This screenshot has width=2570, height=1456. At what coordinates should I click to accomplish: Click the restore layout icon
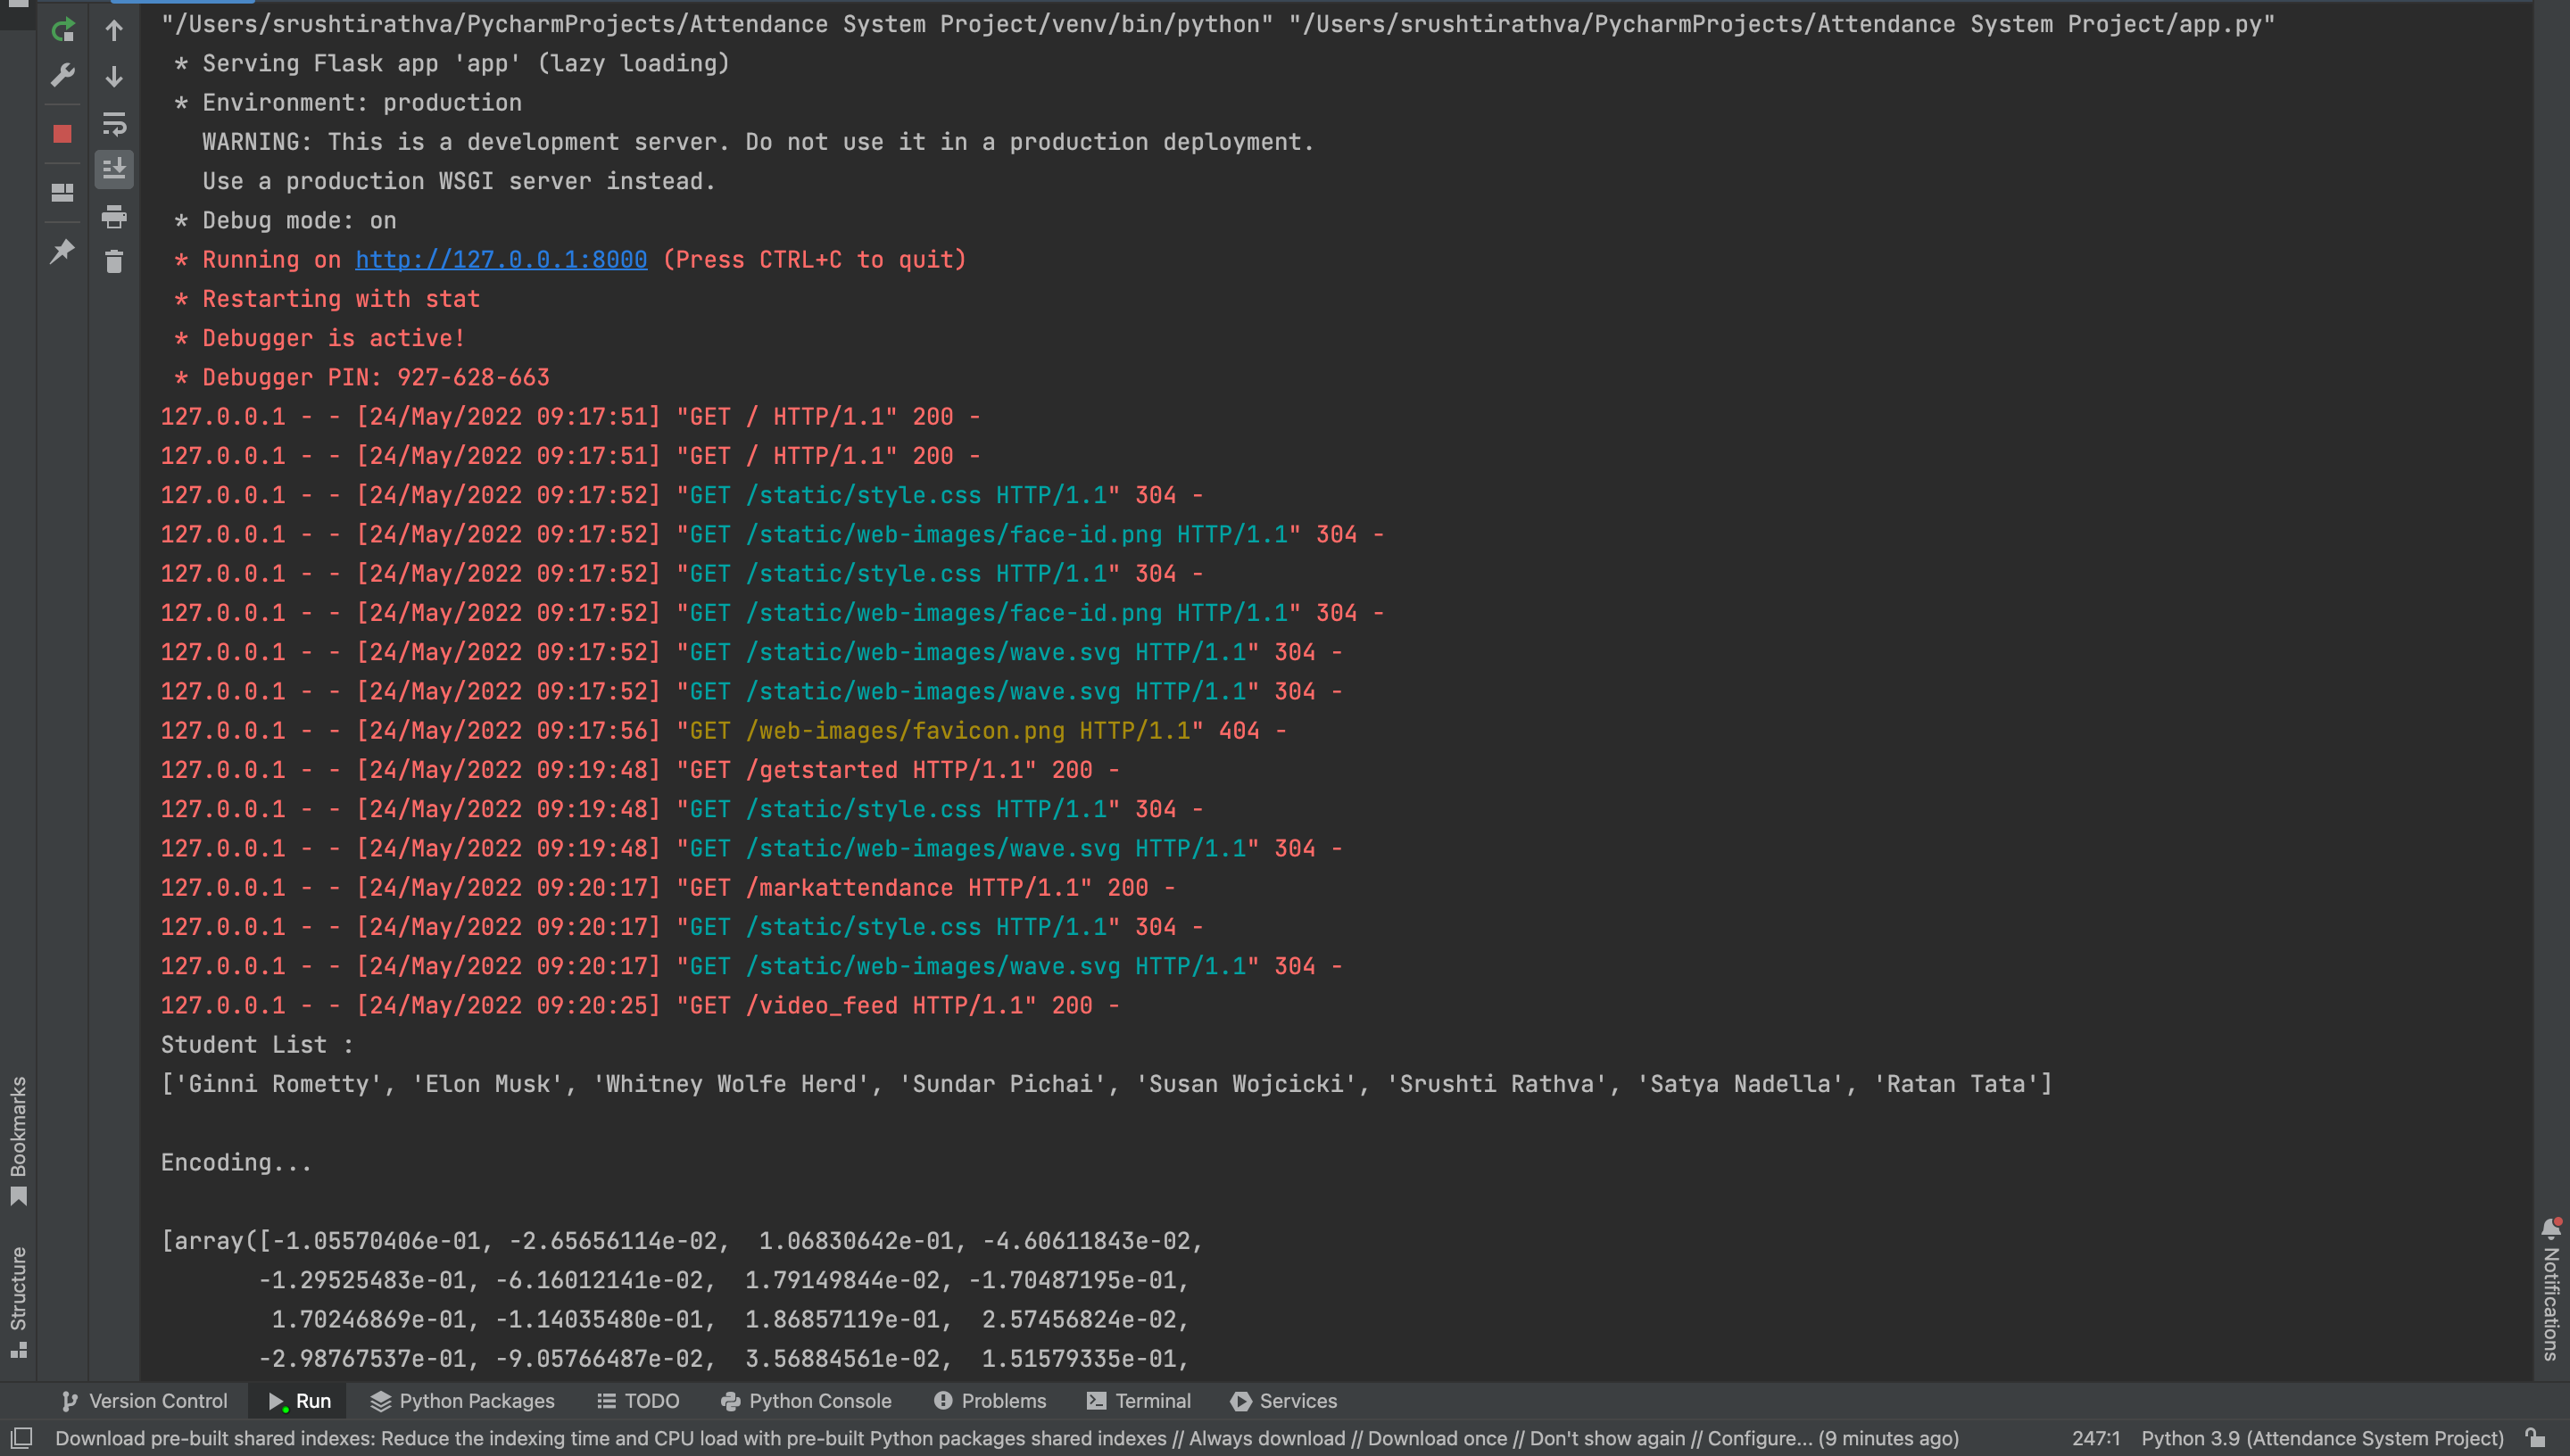(x=62, y=193)
